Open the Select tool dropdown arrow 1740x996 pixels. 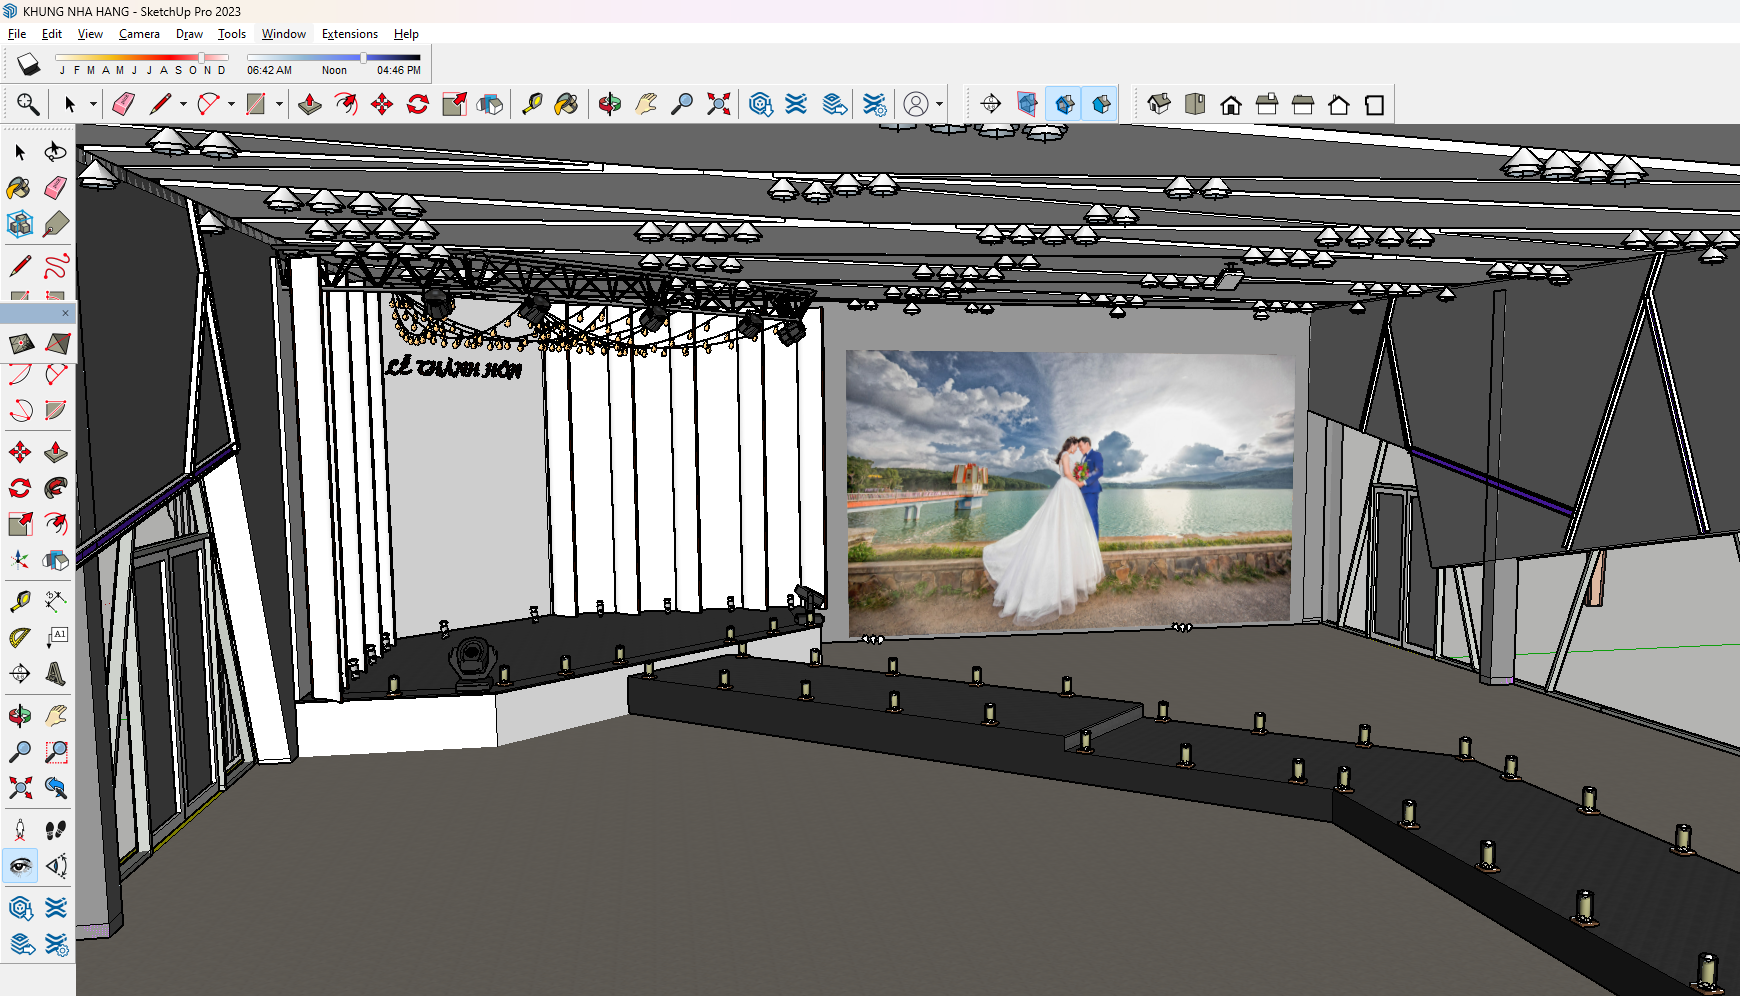[x=93, y=104]
